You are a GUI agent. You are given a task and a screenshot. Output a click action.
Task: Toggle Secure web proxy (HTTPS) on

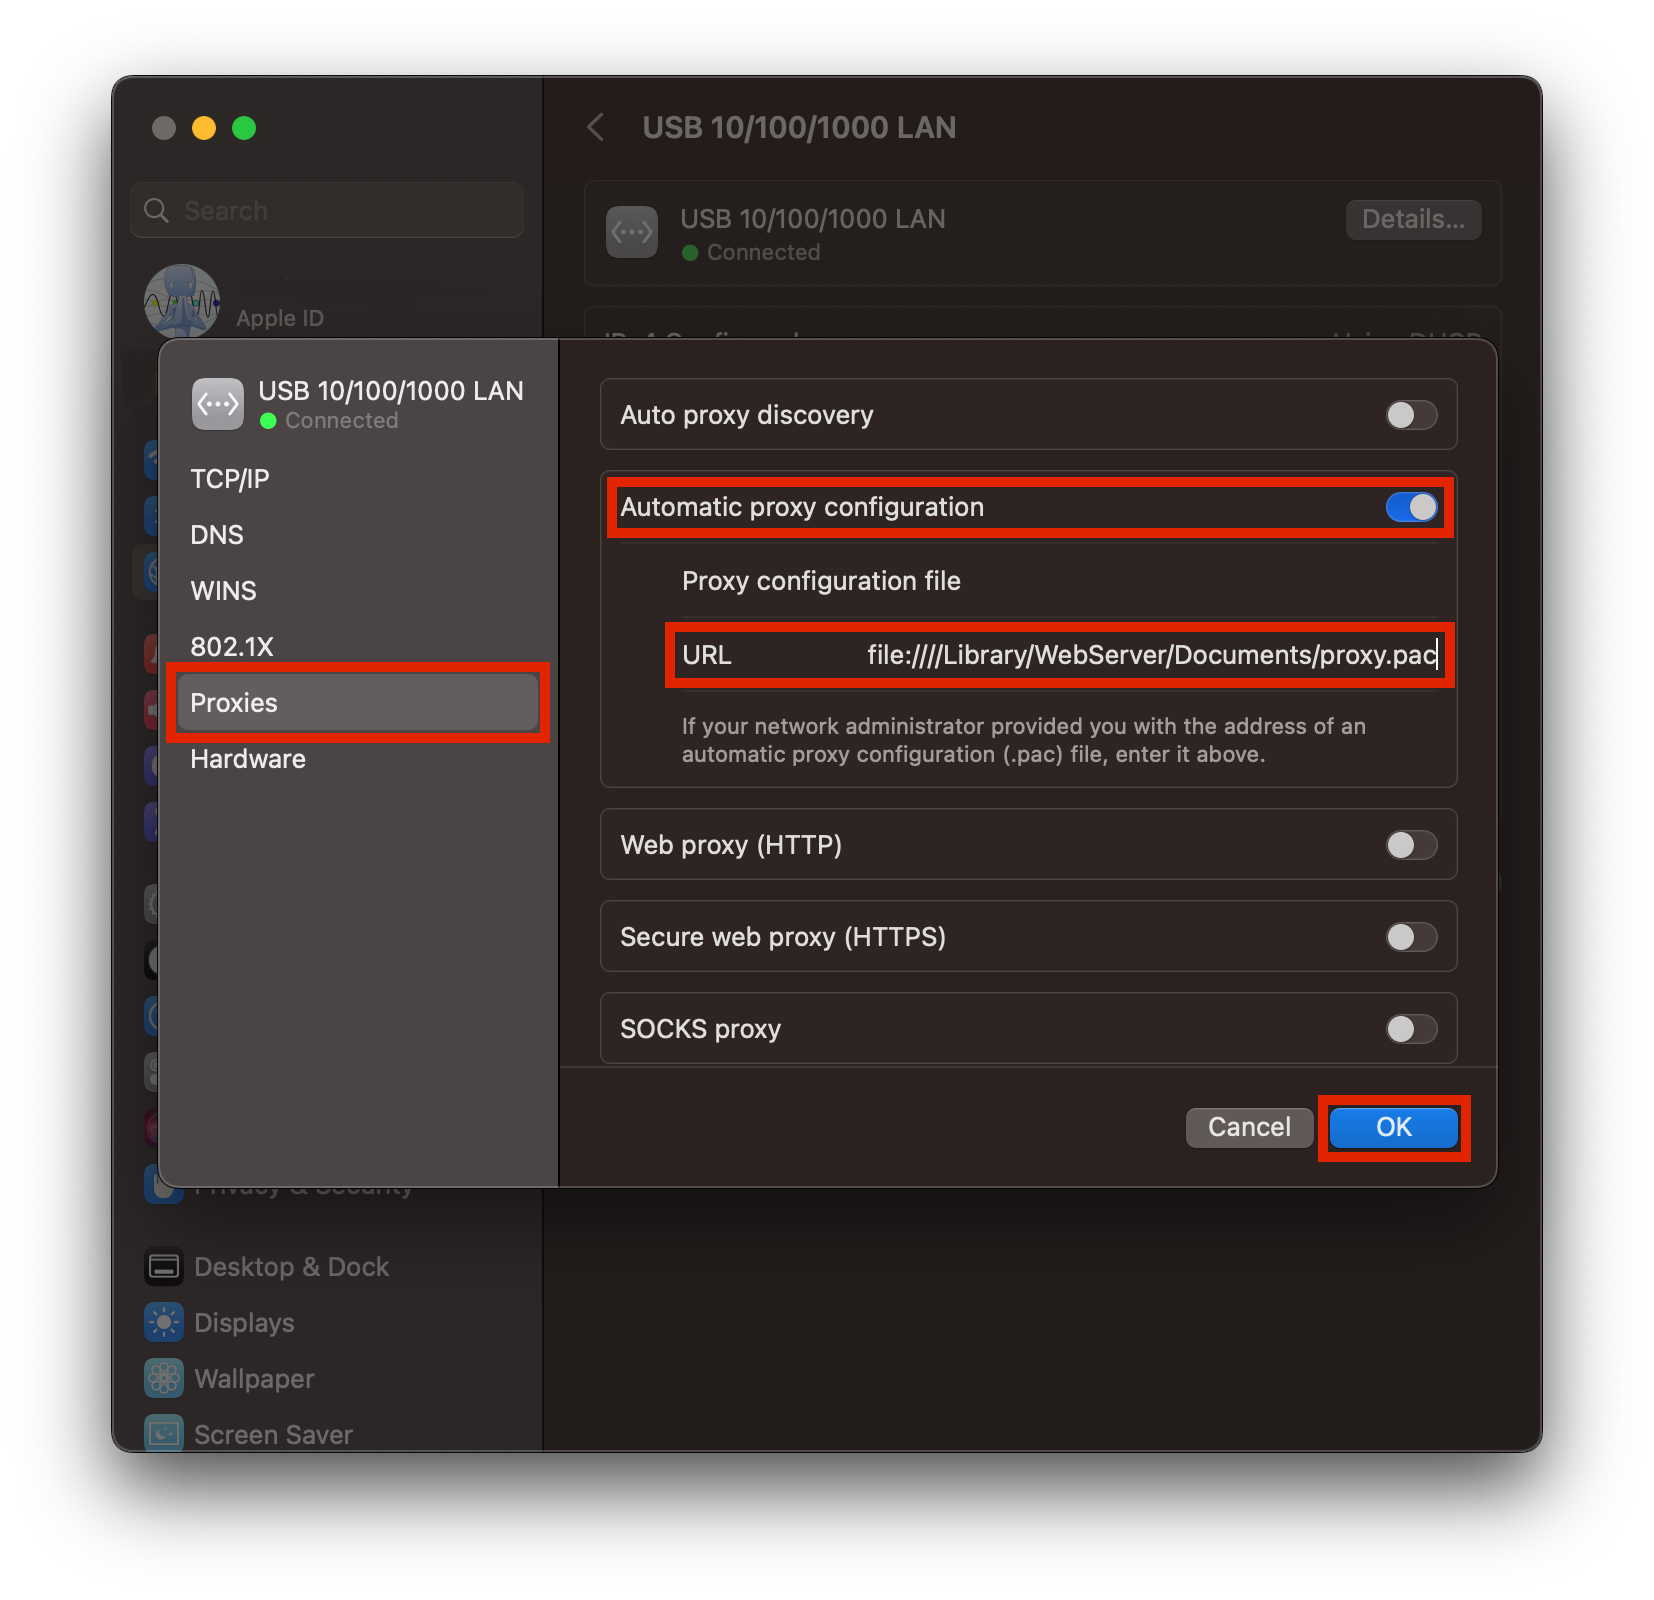pos(1411,937)
